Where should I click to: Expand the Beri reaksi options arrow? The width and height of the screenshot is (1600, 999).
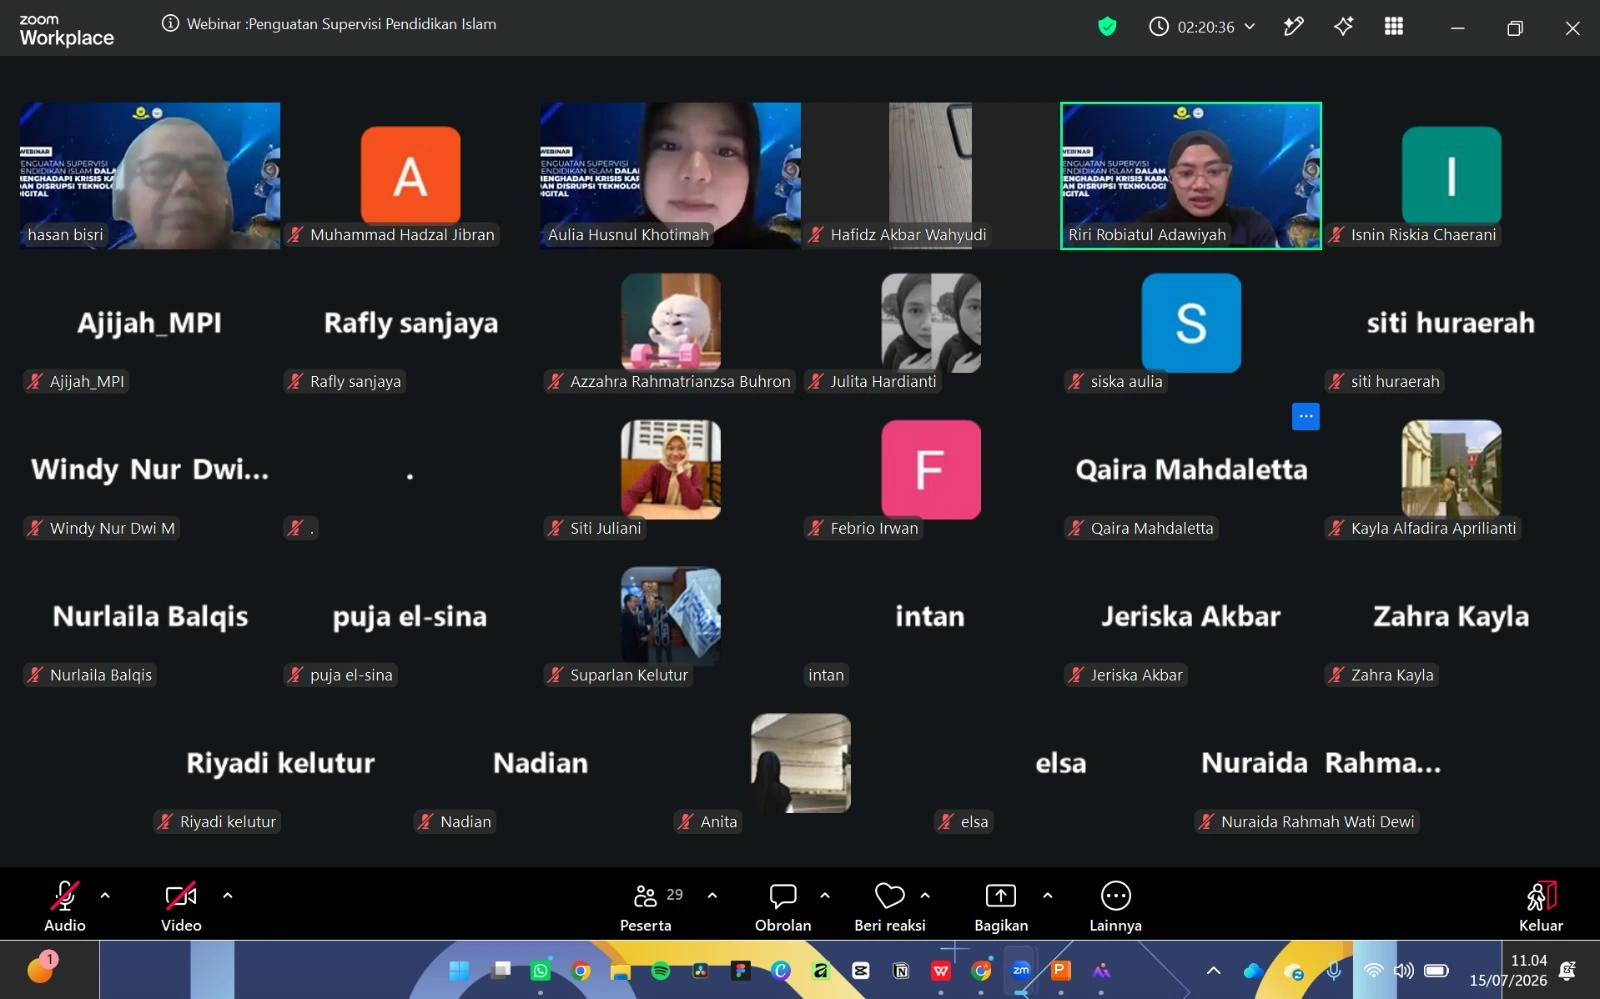coord(925,896)
